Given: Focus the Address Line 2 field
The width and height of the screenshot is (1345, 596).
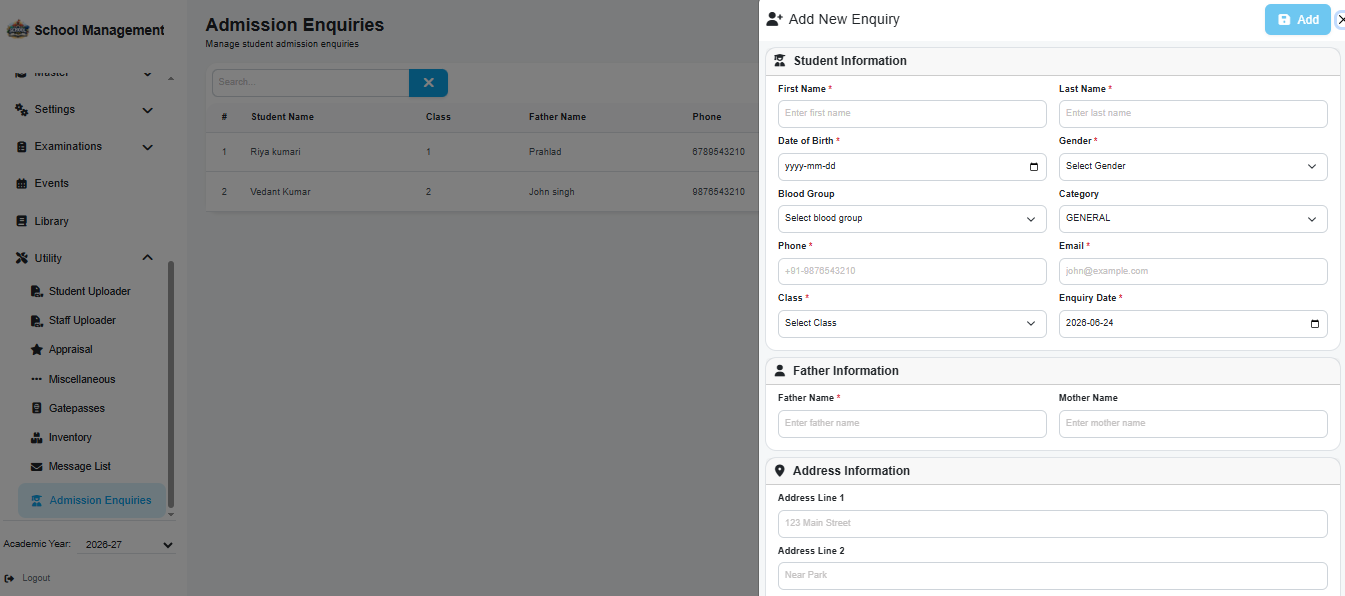Looking at the screenshot, I should (1053, 576).
